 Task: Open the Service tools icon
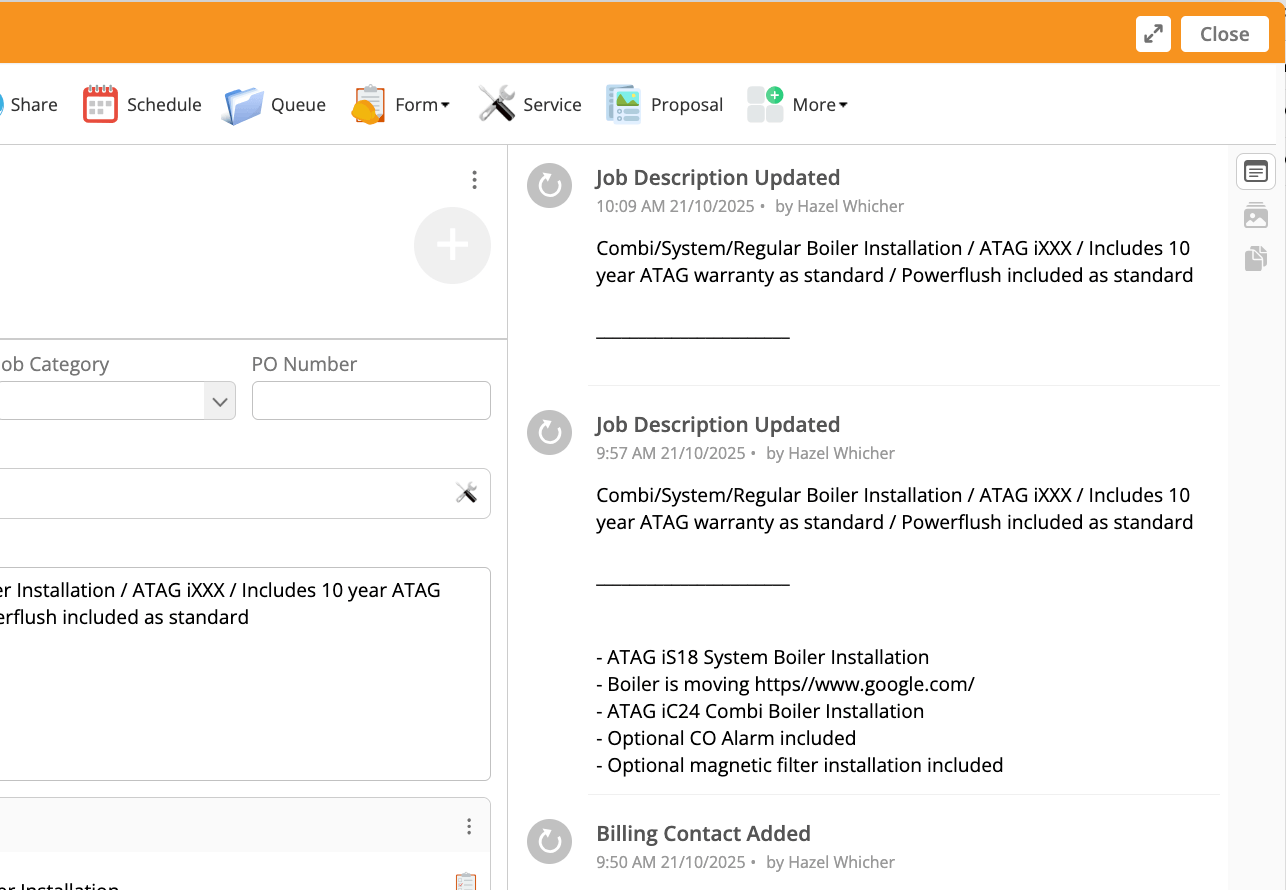(x=496, y=104)
